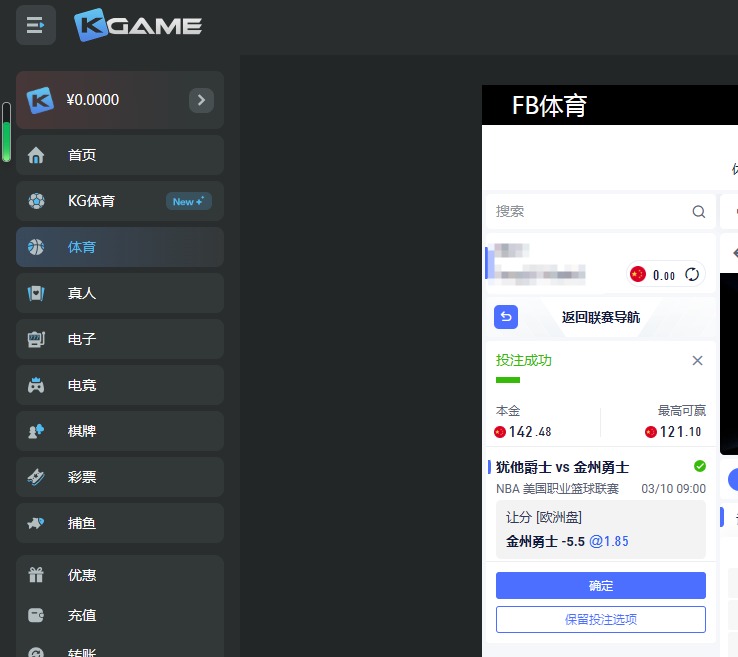Open the 捕鱼 fishing menu item
Image resolution: width=738 pixels, height=657 pixels.
coord(120,523)
